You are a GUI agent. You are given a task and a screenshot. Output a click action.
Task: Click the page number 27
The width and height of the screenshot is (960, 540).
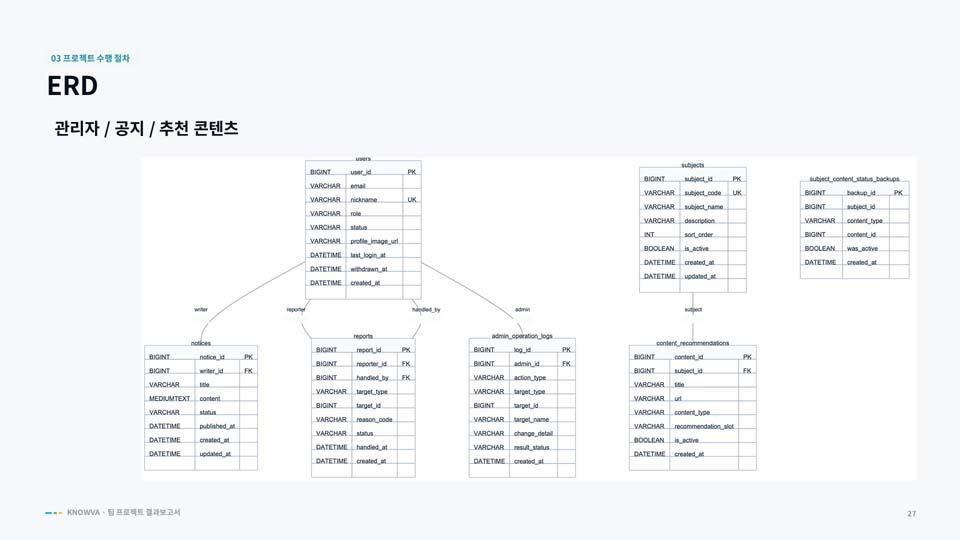912,514
